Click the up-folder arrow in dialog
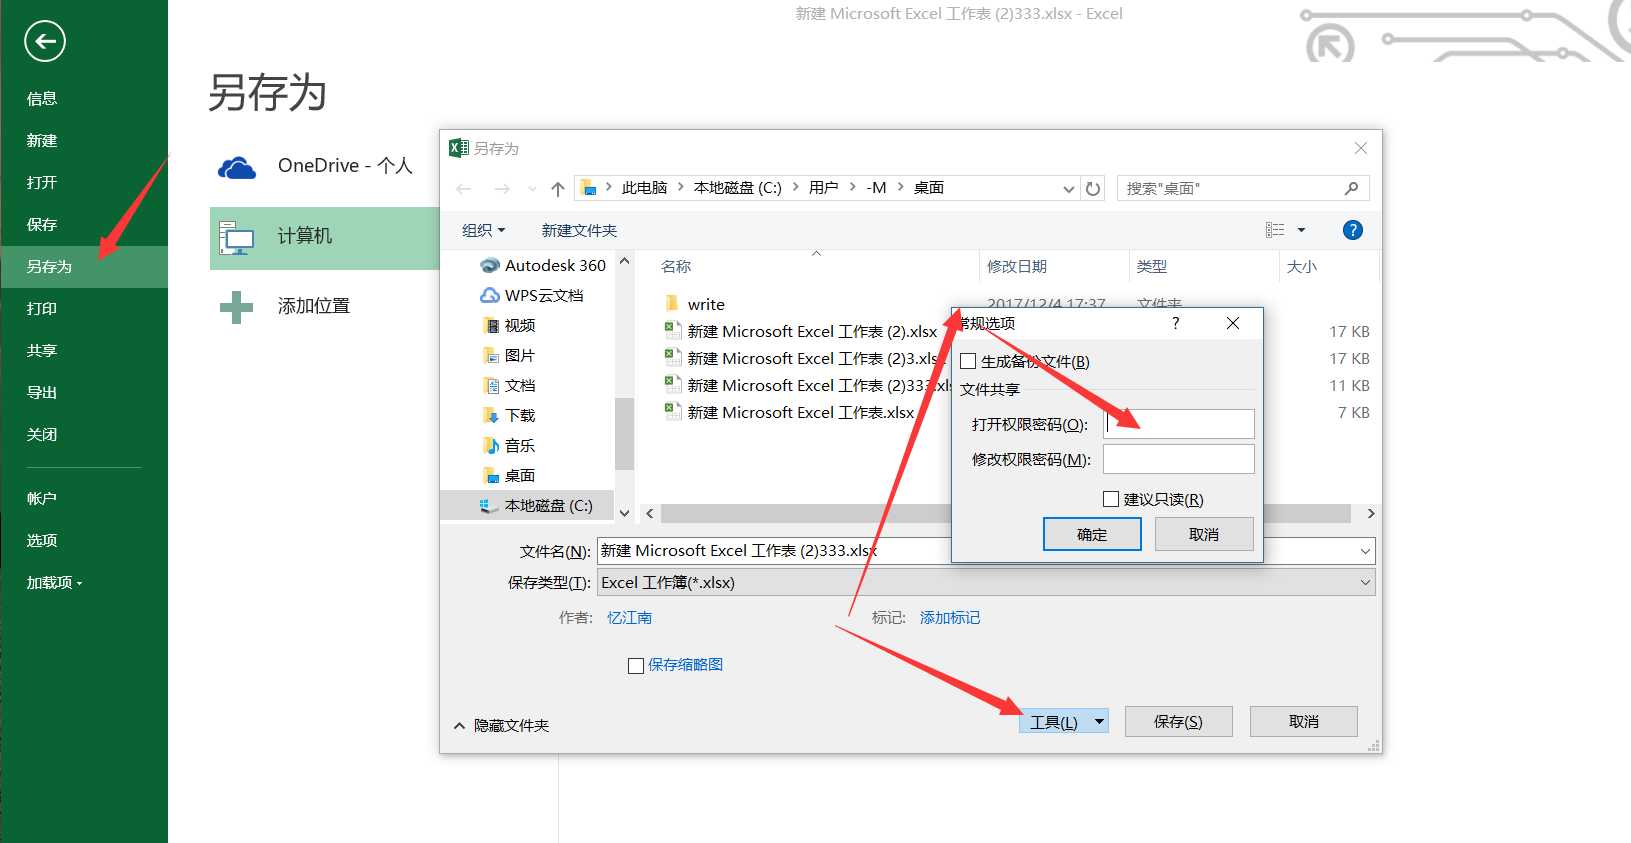This screenshot has height=843, width=1631. pyautogui.click(x=558, y=189)
